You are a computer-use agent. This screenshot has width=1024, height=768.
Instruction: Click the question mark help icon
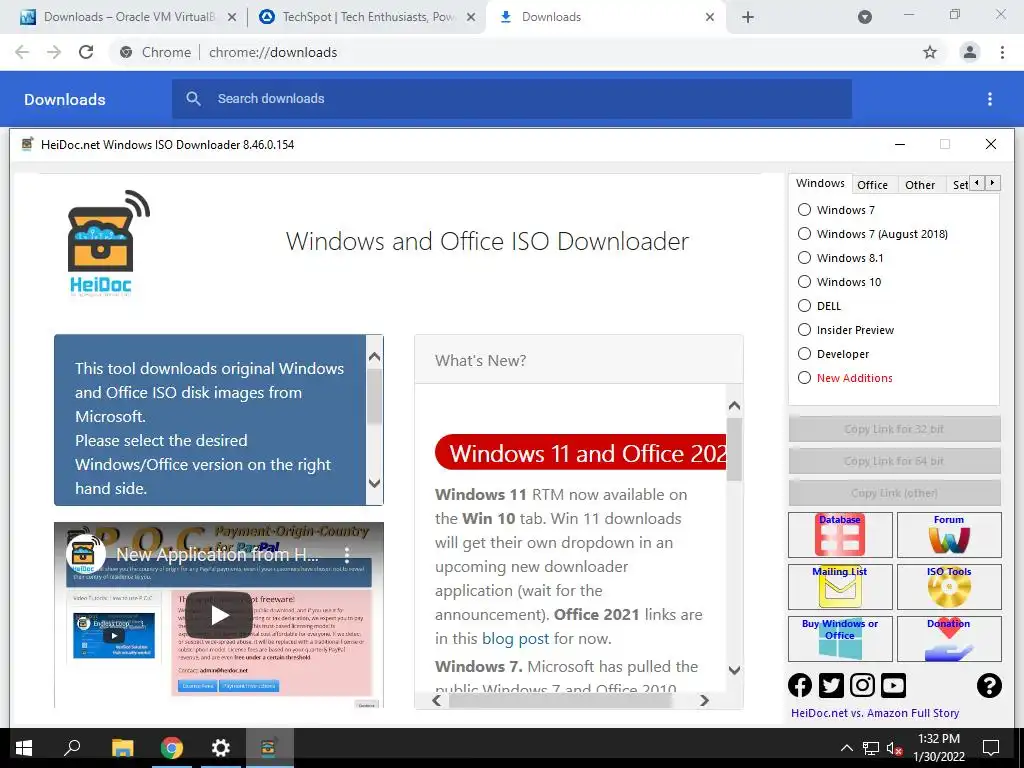pos(989,685)
